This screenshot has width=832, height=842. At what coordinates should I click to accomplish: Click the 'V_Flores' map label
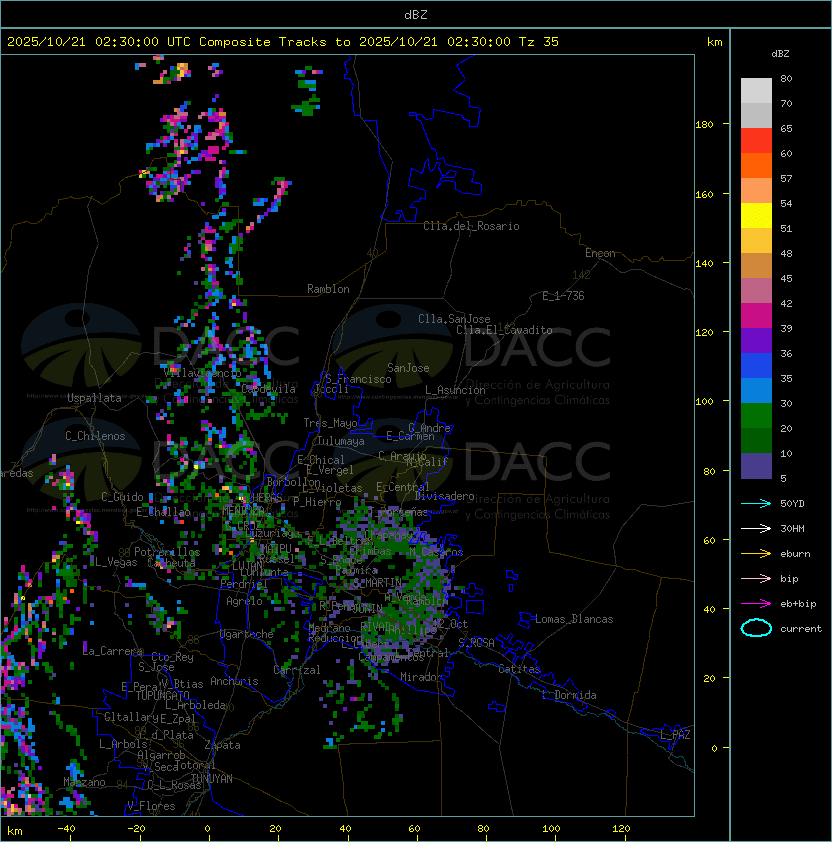151,806
